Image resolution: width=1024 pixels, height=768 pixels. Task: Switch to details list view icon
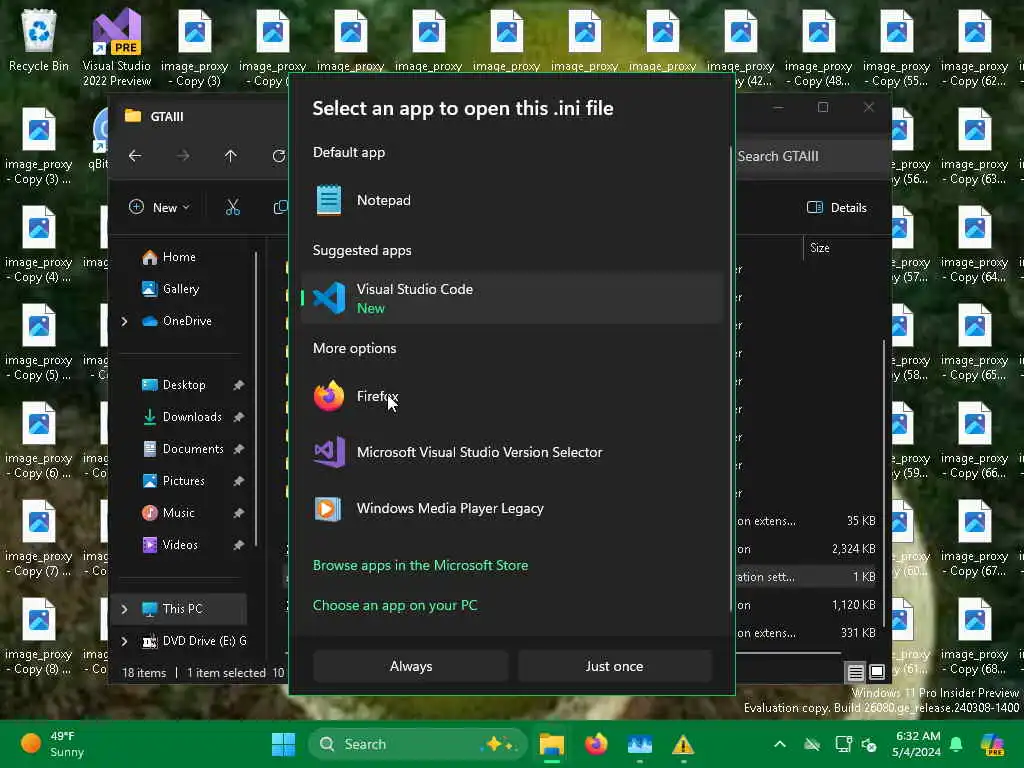coord(855,672)
